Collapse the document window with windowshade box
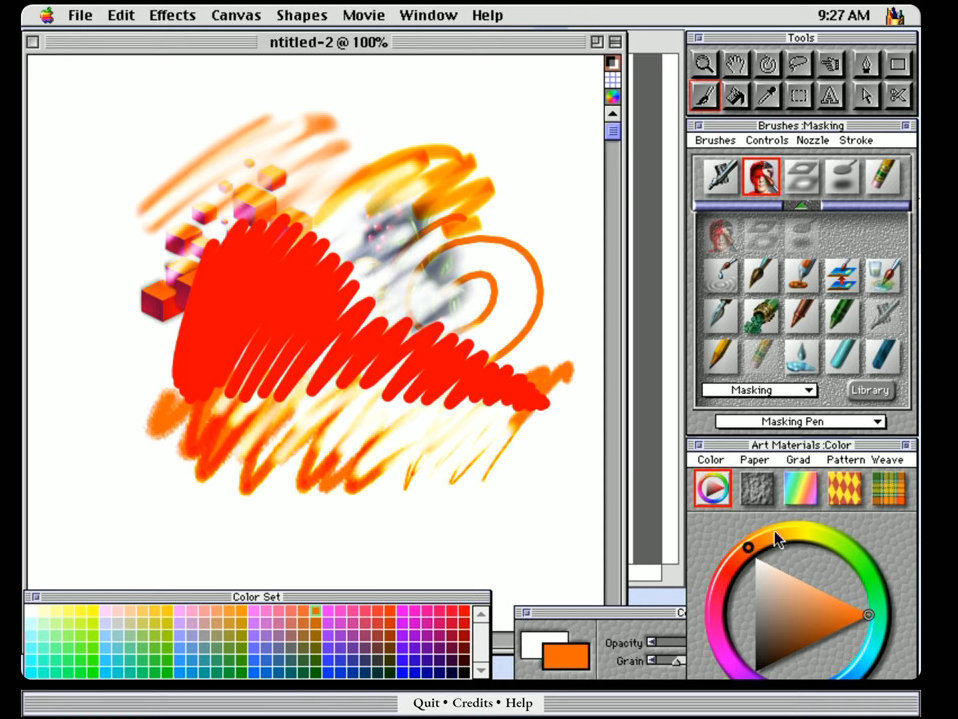The image size is (958, 719). coord(615,42)
